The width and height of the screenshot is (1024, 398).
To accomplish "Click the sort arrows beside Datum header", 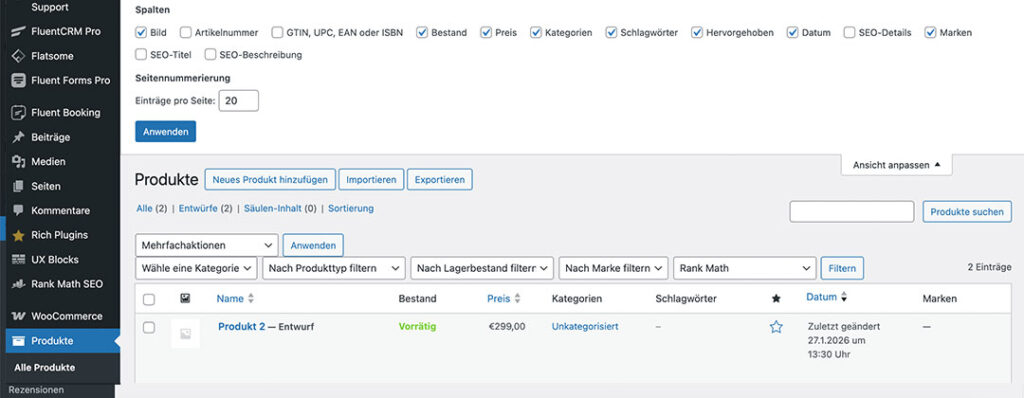I will coord(844,297).
